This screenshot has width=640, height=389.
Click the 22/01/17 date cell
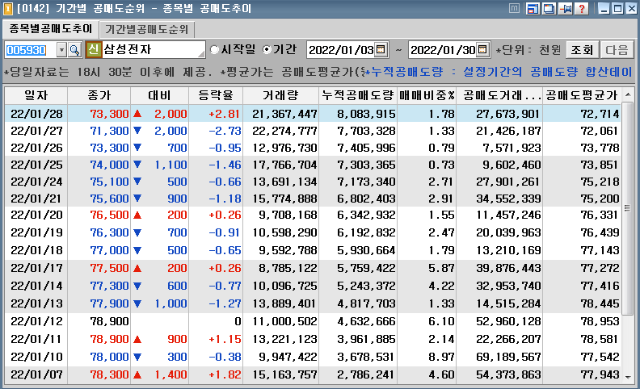click(x=36, y=268)
